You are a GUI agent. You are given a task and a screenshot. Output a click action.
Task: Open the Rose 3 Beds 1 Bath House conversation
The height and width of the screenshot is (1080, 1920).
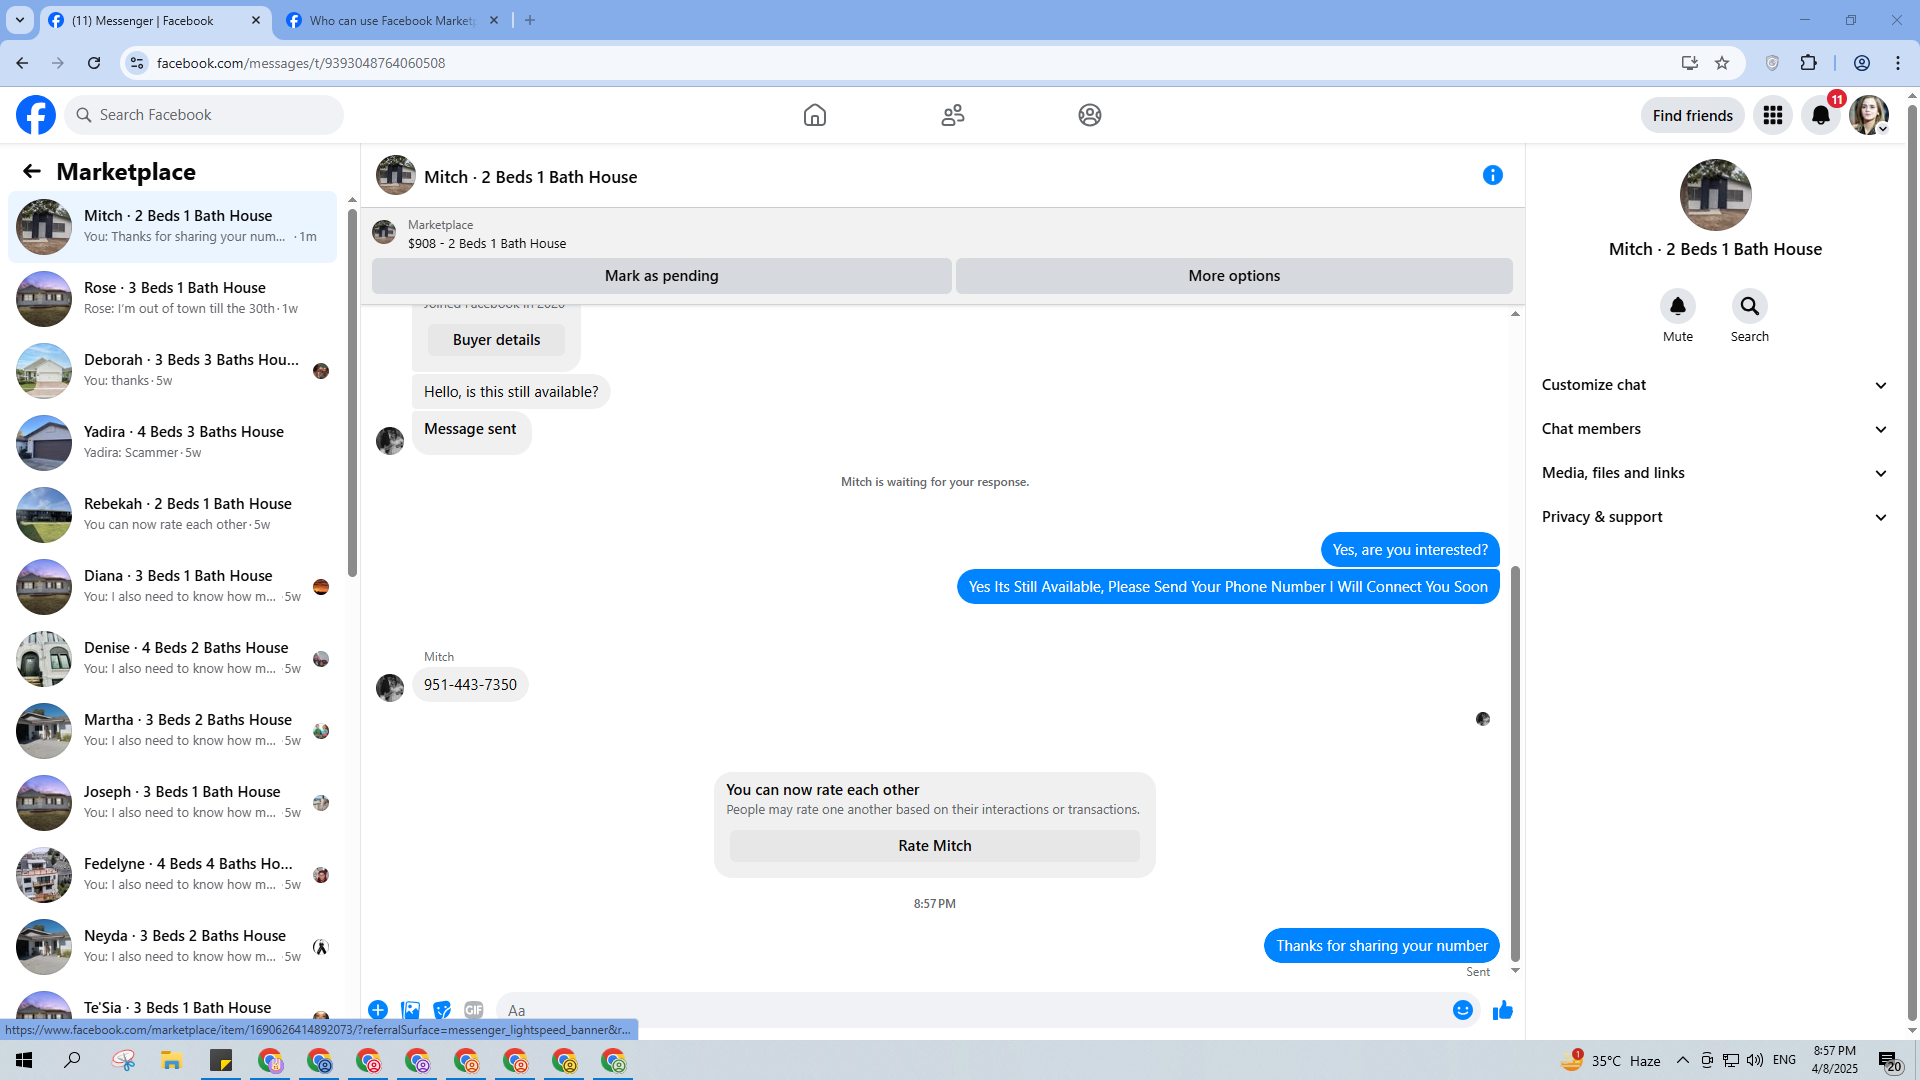pos(175,298)
